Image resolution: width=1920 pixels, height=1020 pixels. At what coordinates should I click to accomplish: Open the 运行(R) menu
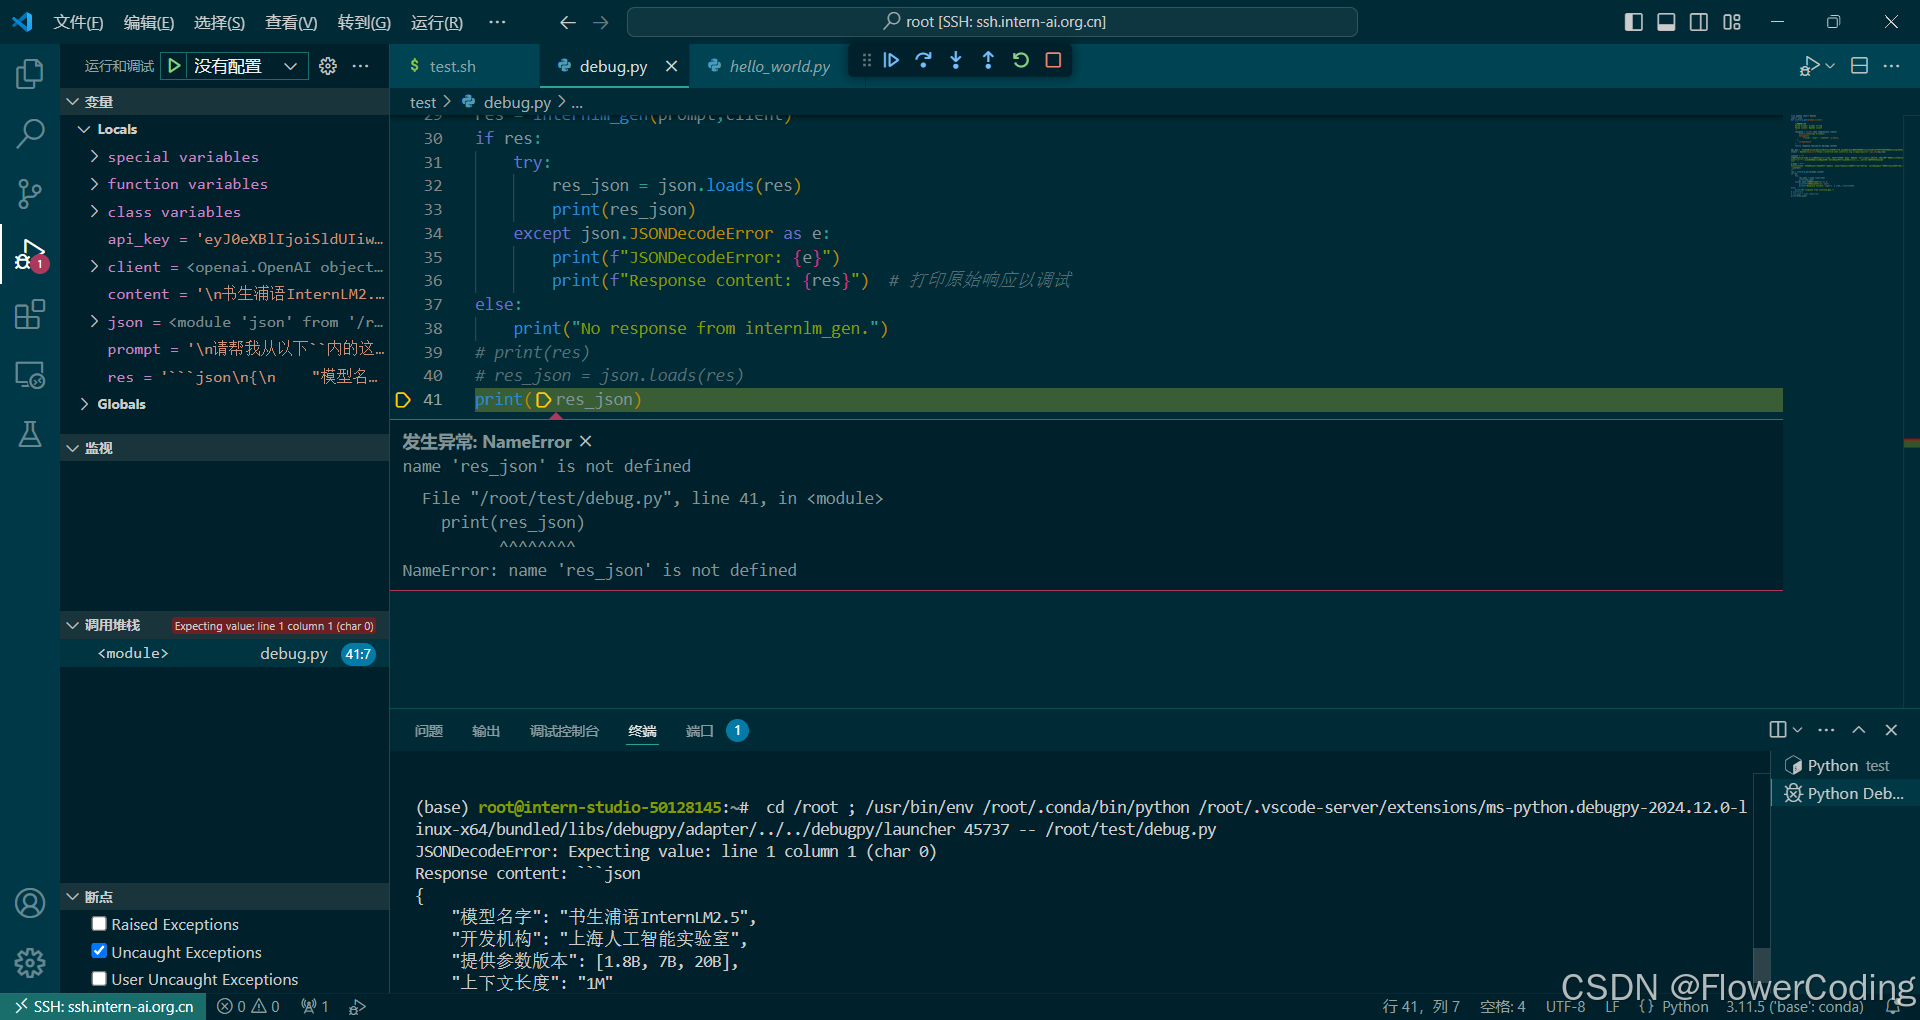[436, 22]
